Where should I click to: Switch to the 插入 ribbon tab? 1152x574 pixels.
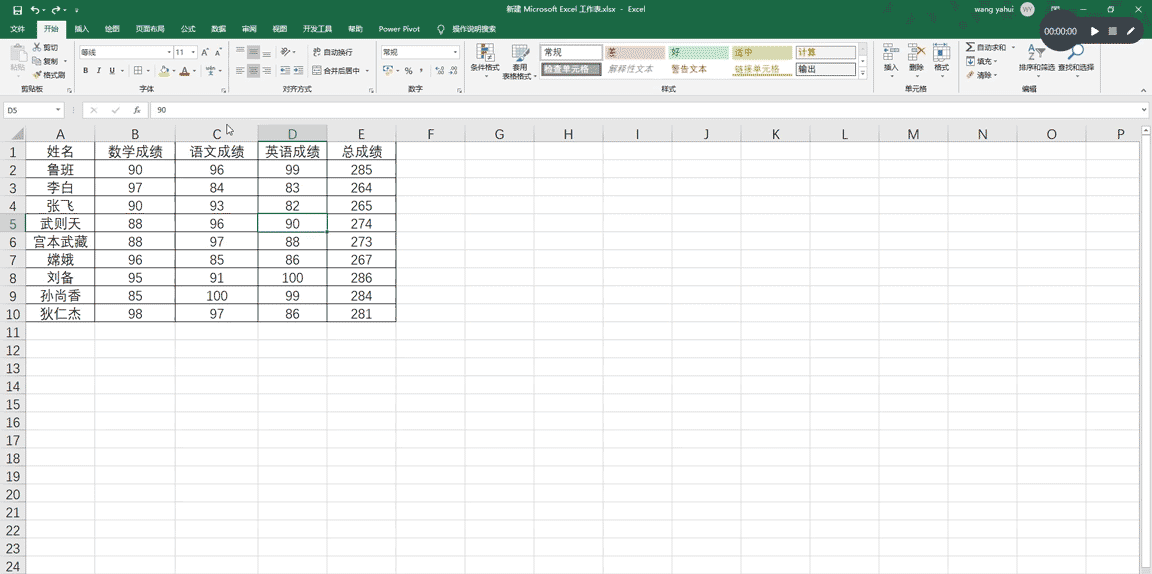[82, 29]
